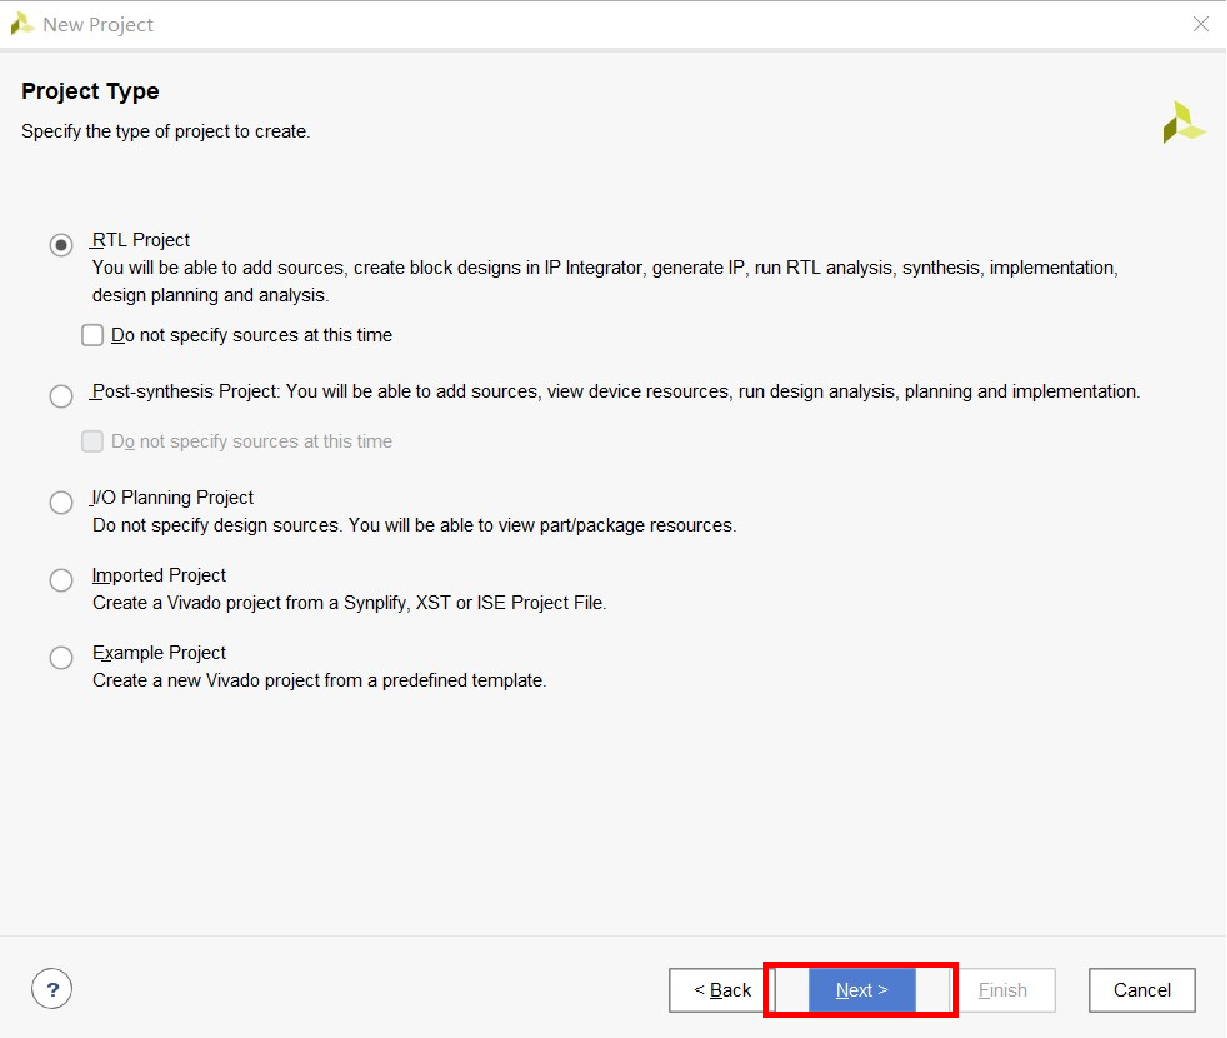Select the RTL Project radio button

click(x=61, y=244)
